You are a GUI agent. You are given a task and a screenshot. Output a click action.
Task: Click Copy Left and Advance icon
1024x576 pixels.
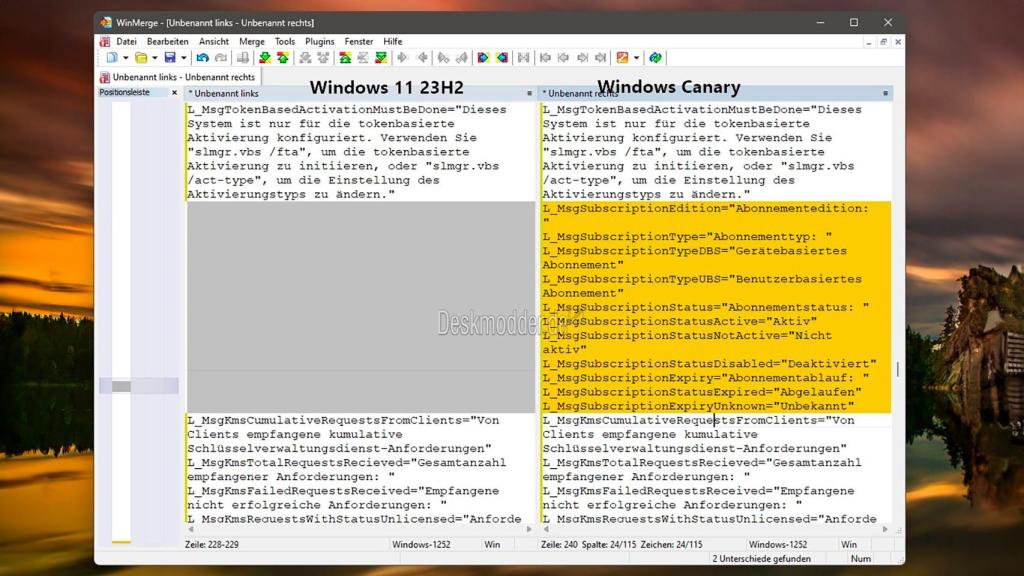coord(462,57)
